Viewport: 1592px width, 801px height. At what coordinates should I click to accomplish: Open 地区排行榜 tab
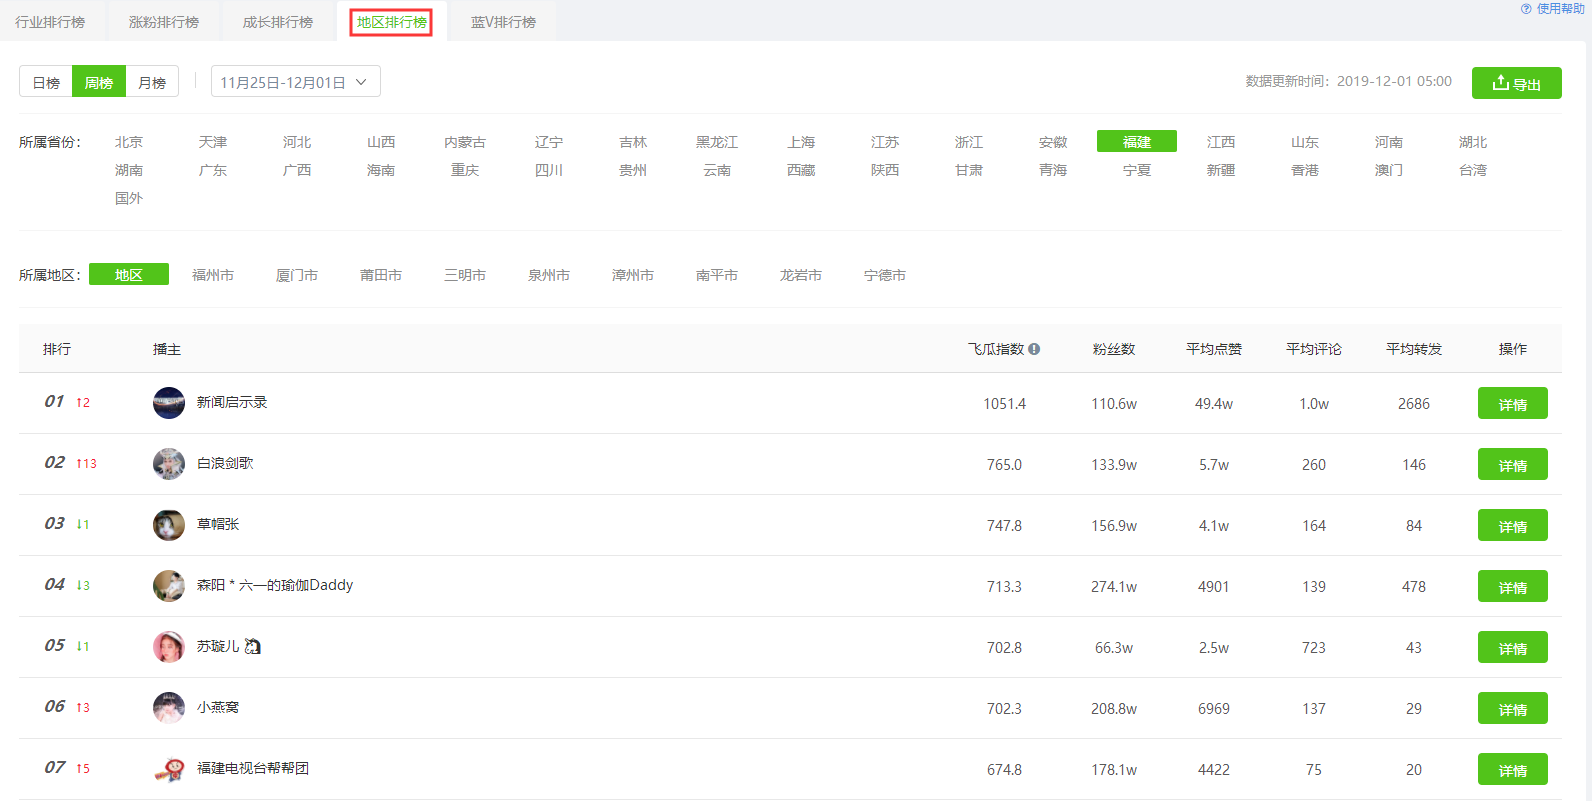(x=391, y=22)
